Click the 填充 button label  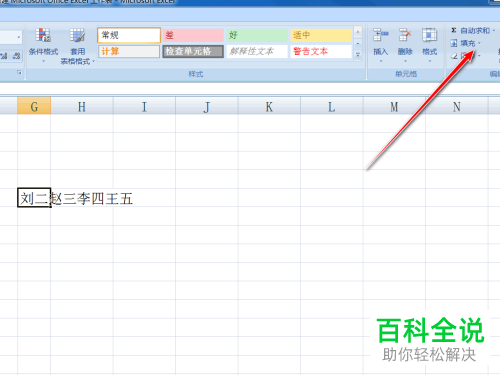[x=468, y=43]
